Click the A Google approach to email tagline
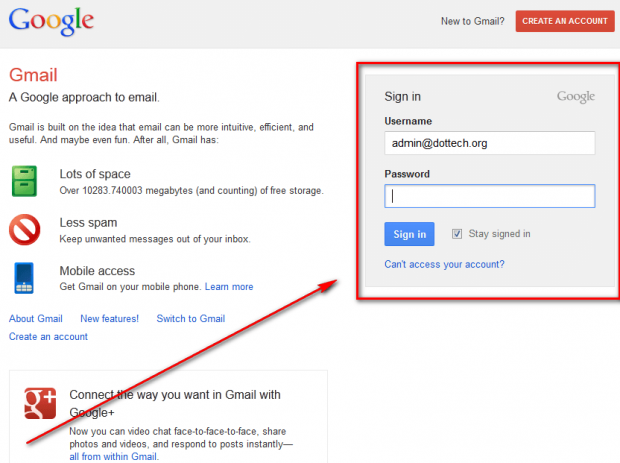 point(84,97)
